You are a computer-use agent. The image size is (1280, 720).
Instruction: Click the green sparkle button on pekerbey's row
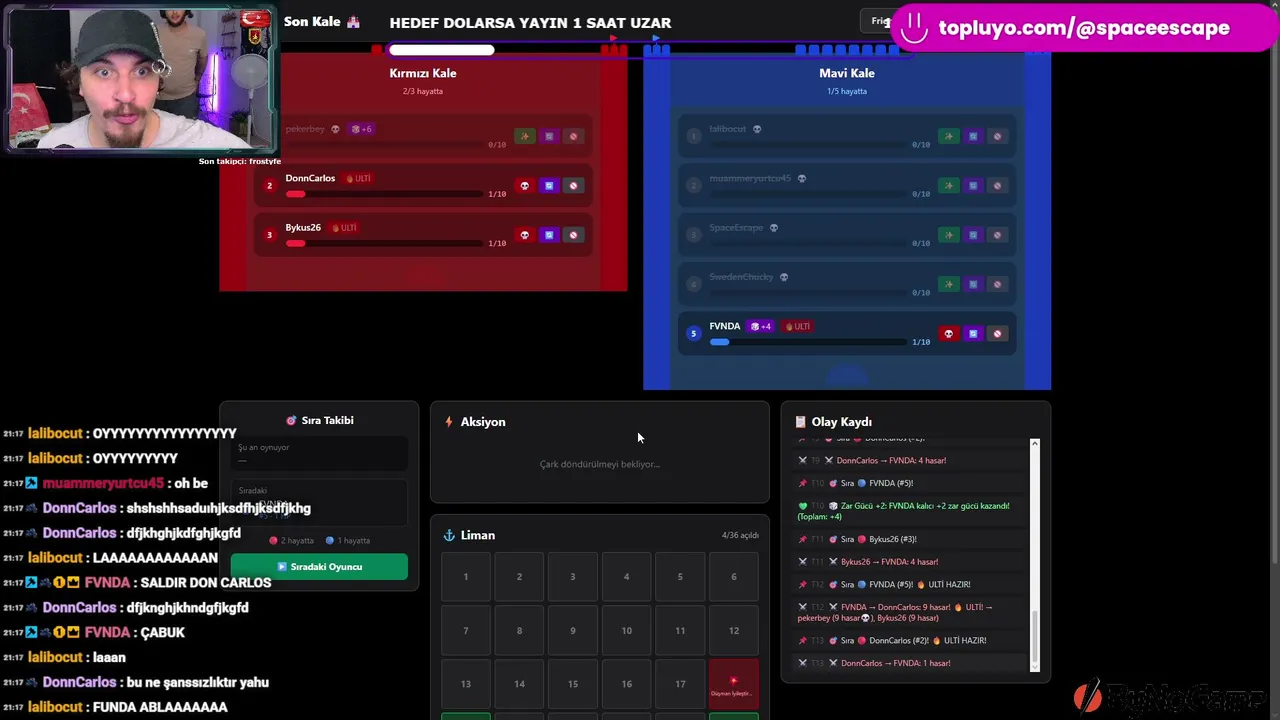point(524,136)
